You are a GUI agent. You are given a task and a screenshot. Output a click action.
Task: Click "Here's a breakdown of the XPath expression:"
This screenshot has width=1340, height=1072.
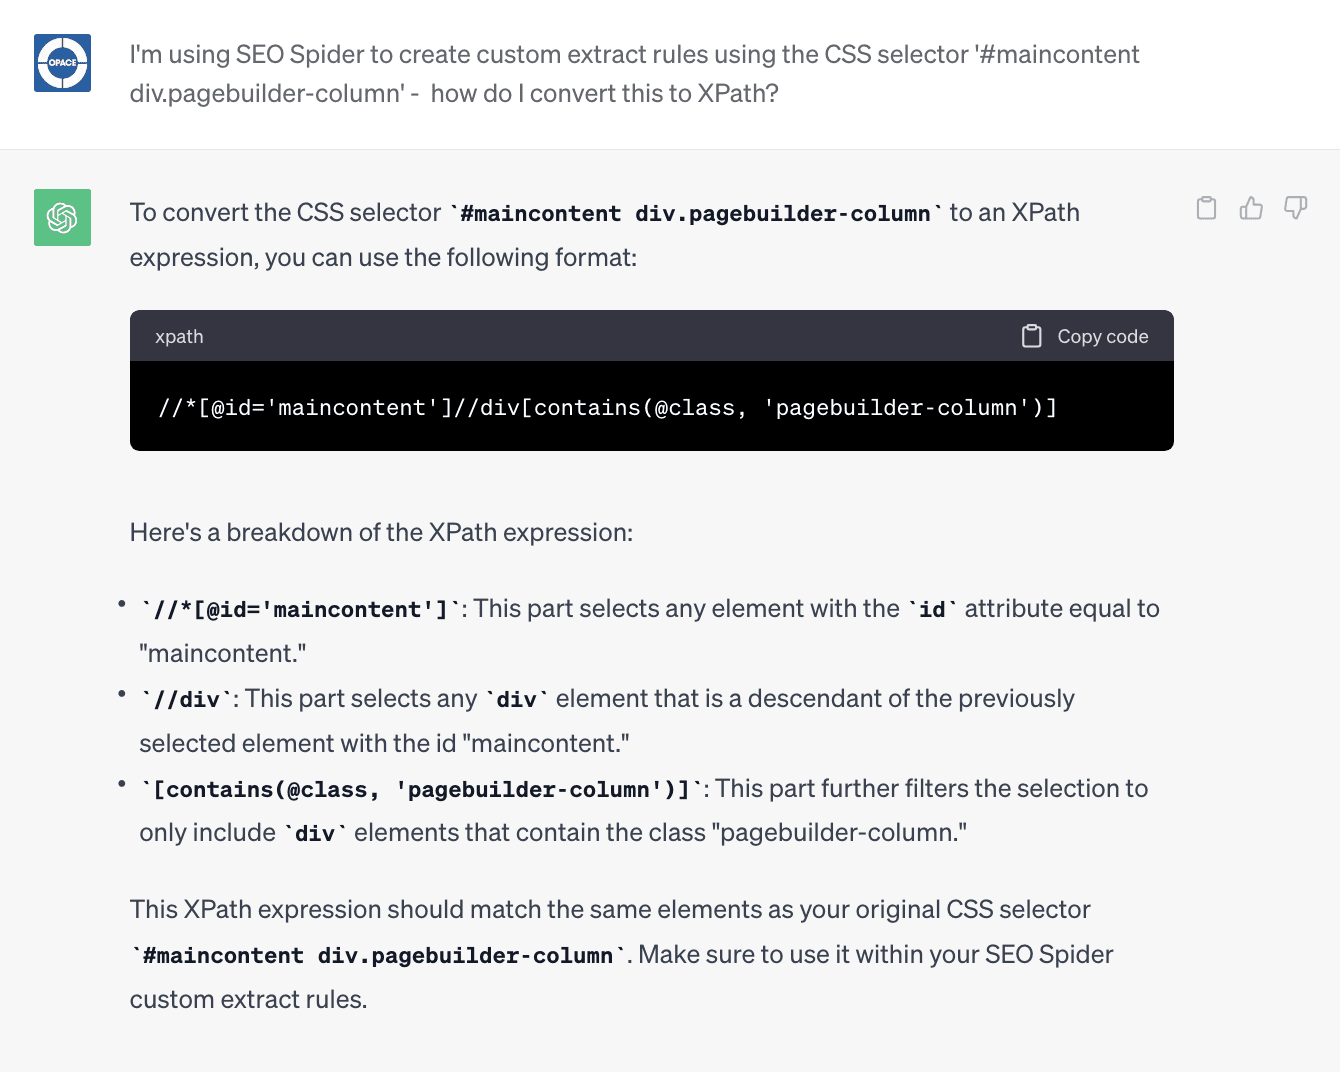pos(381,532)
